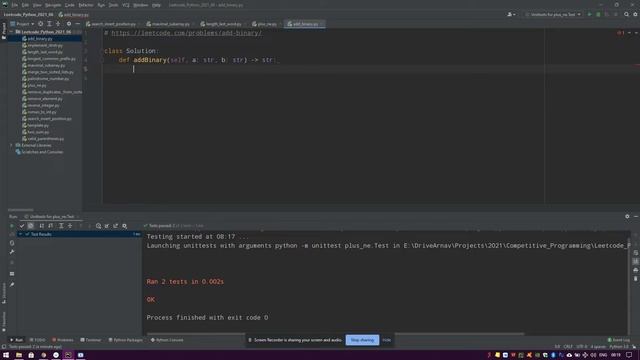Click print icon beside console output

636,270
